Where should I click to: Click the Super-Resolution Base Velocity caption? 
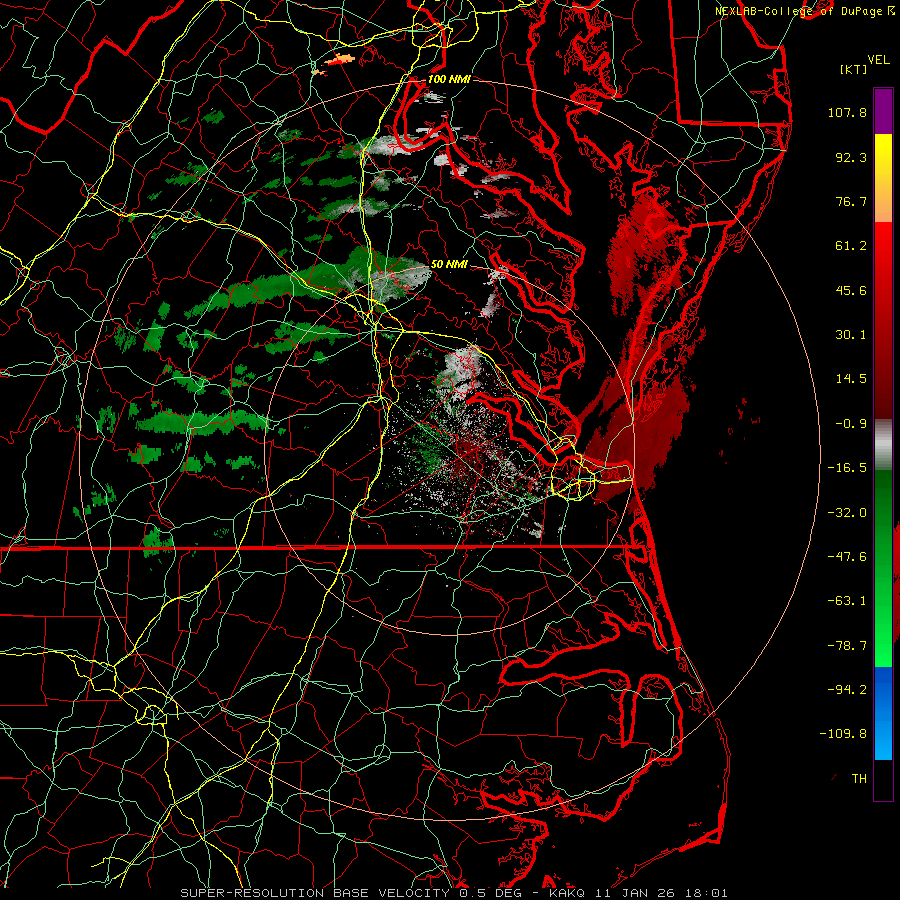pos(453,893)
